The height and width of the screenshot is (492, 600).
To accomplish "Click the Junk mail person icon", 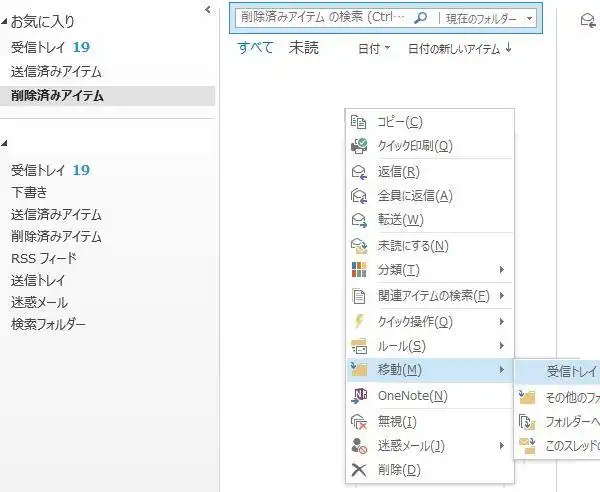I will coord(359,446).
